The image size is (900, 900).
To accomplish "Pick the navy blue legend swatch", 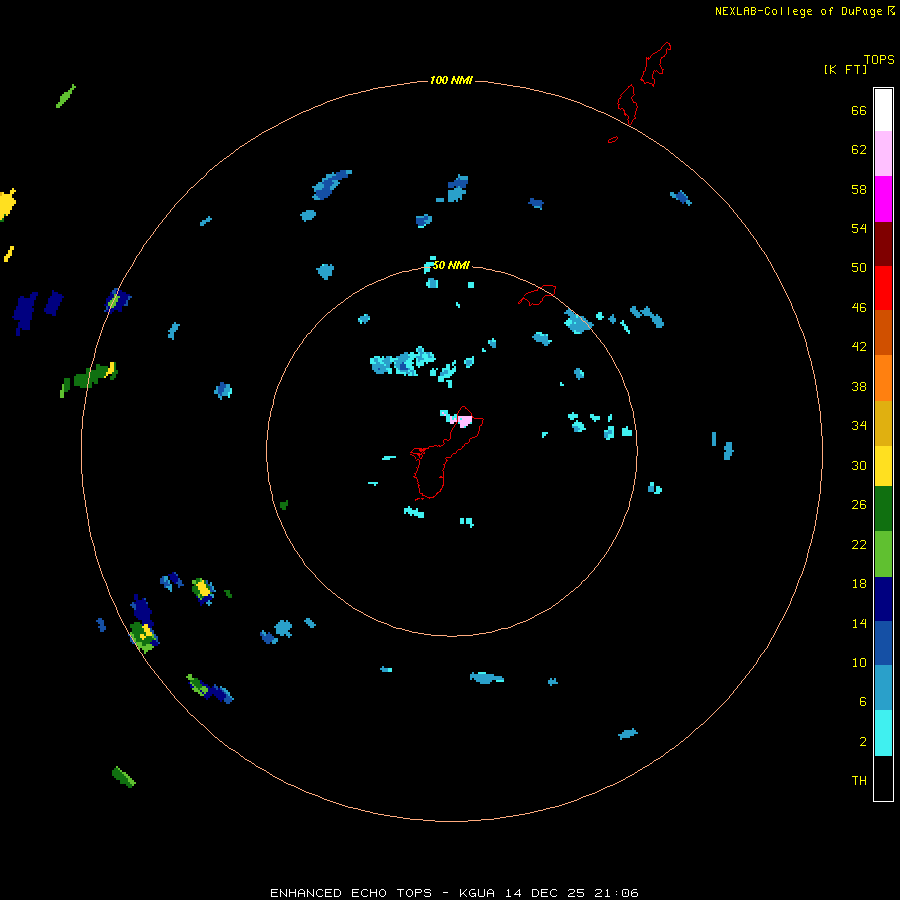I will (883, 599).
